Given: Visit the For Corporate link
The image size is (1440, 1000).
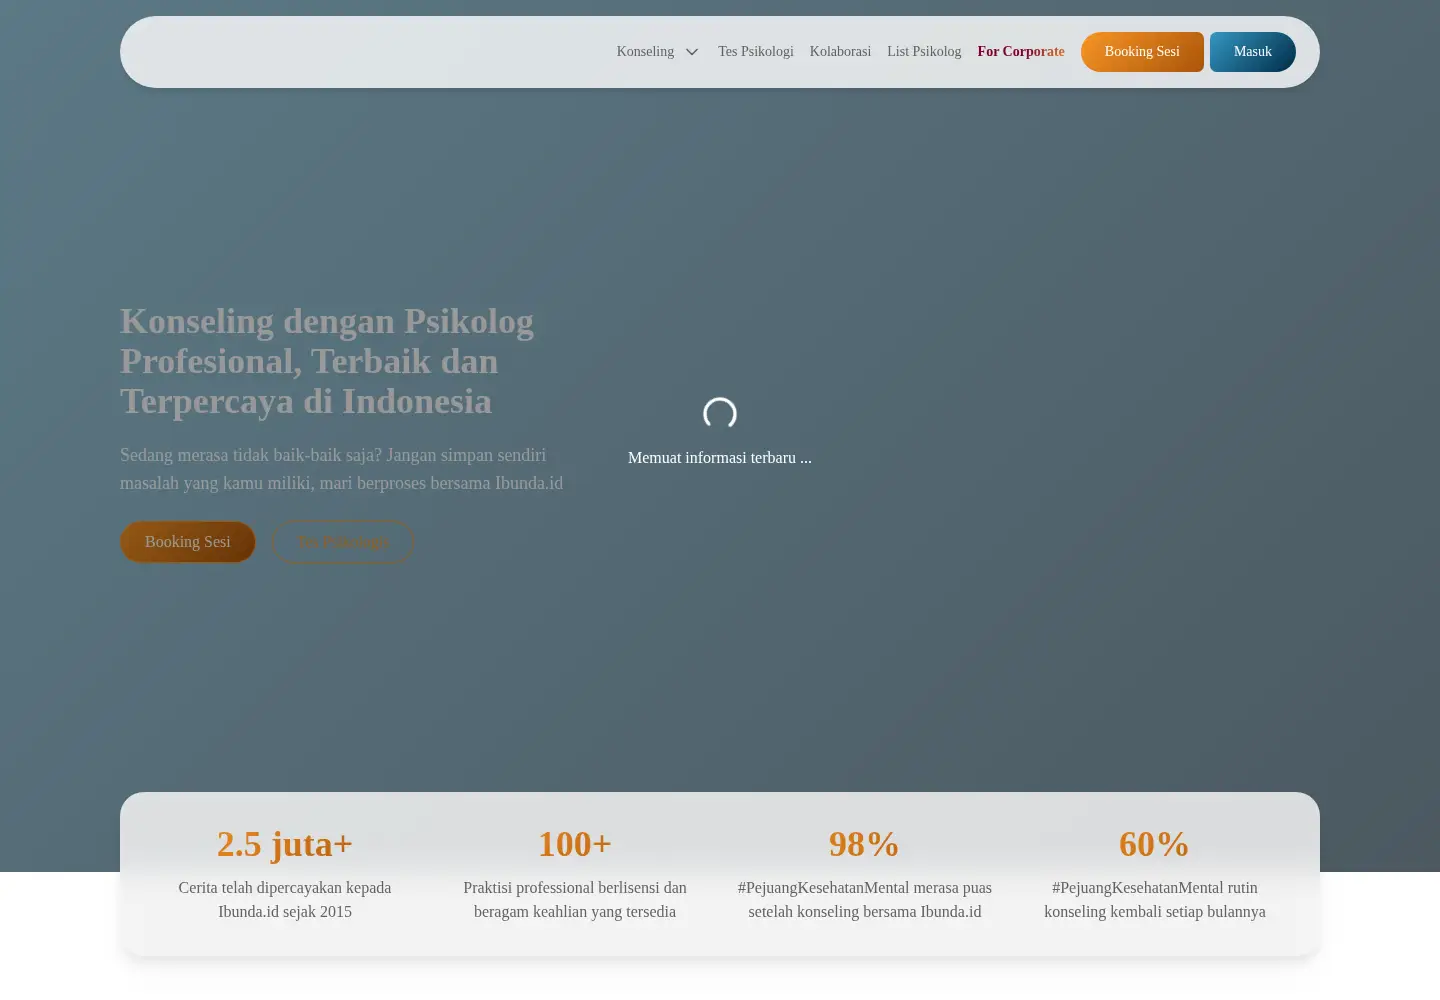Looking at the screenshot, I should pyautogui.click(x=1021, y=52).
